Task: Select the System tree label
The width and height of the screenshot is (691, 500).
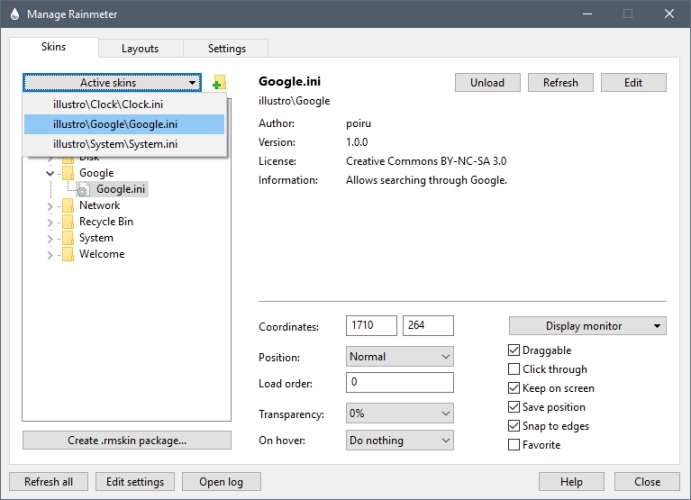Action: point(96,238)
